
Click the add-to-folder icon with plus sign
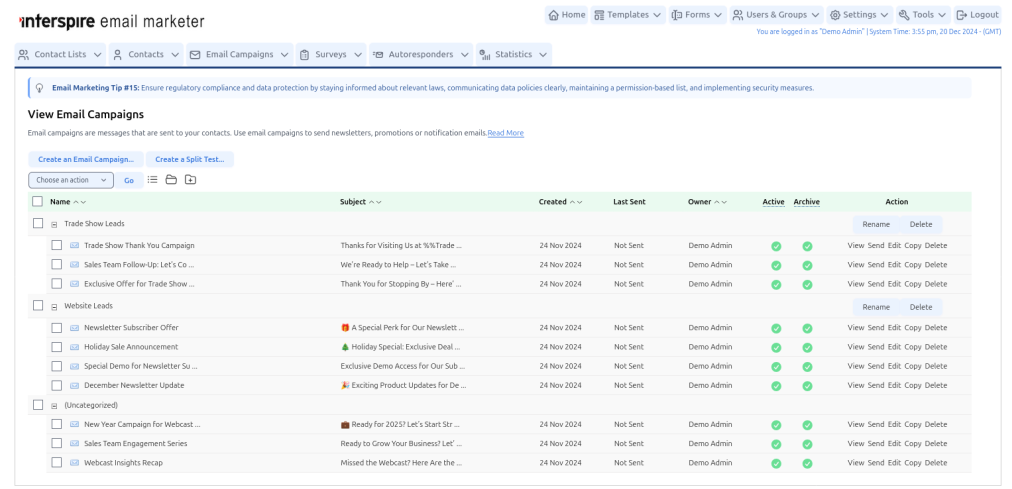coord(190,180)
